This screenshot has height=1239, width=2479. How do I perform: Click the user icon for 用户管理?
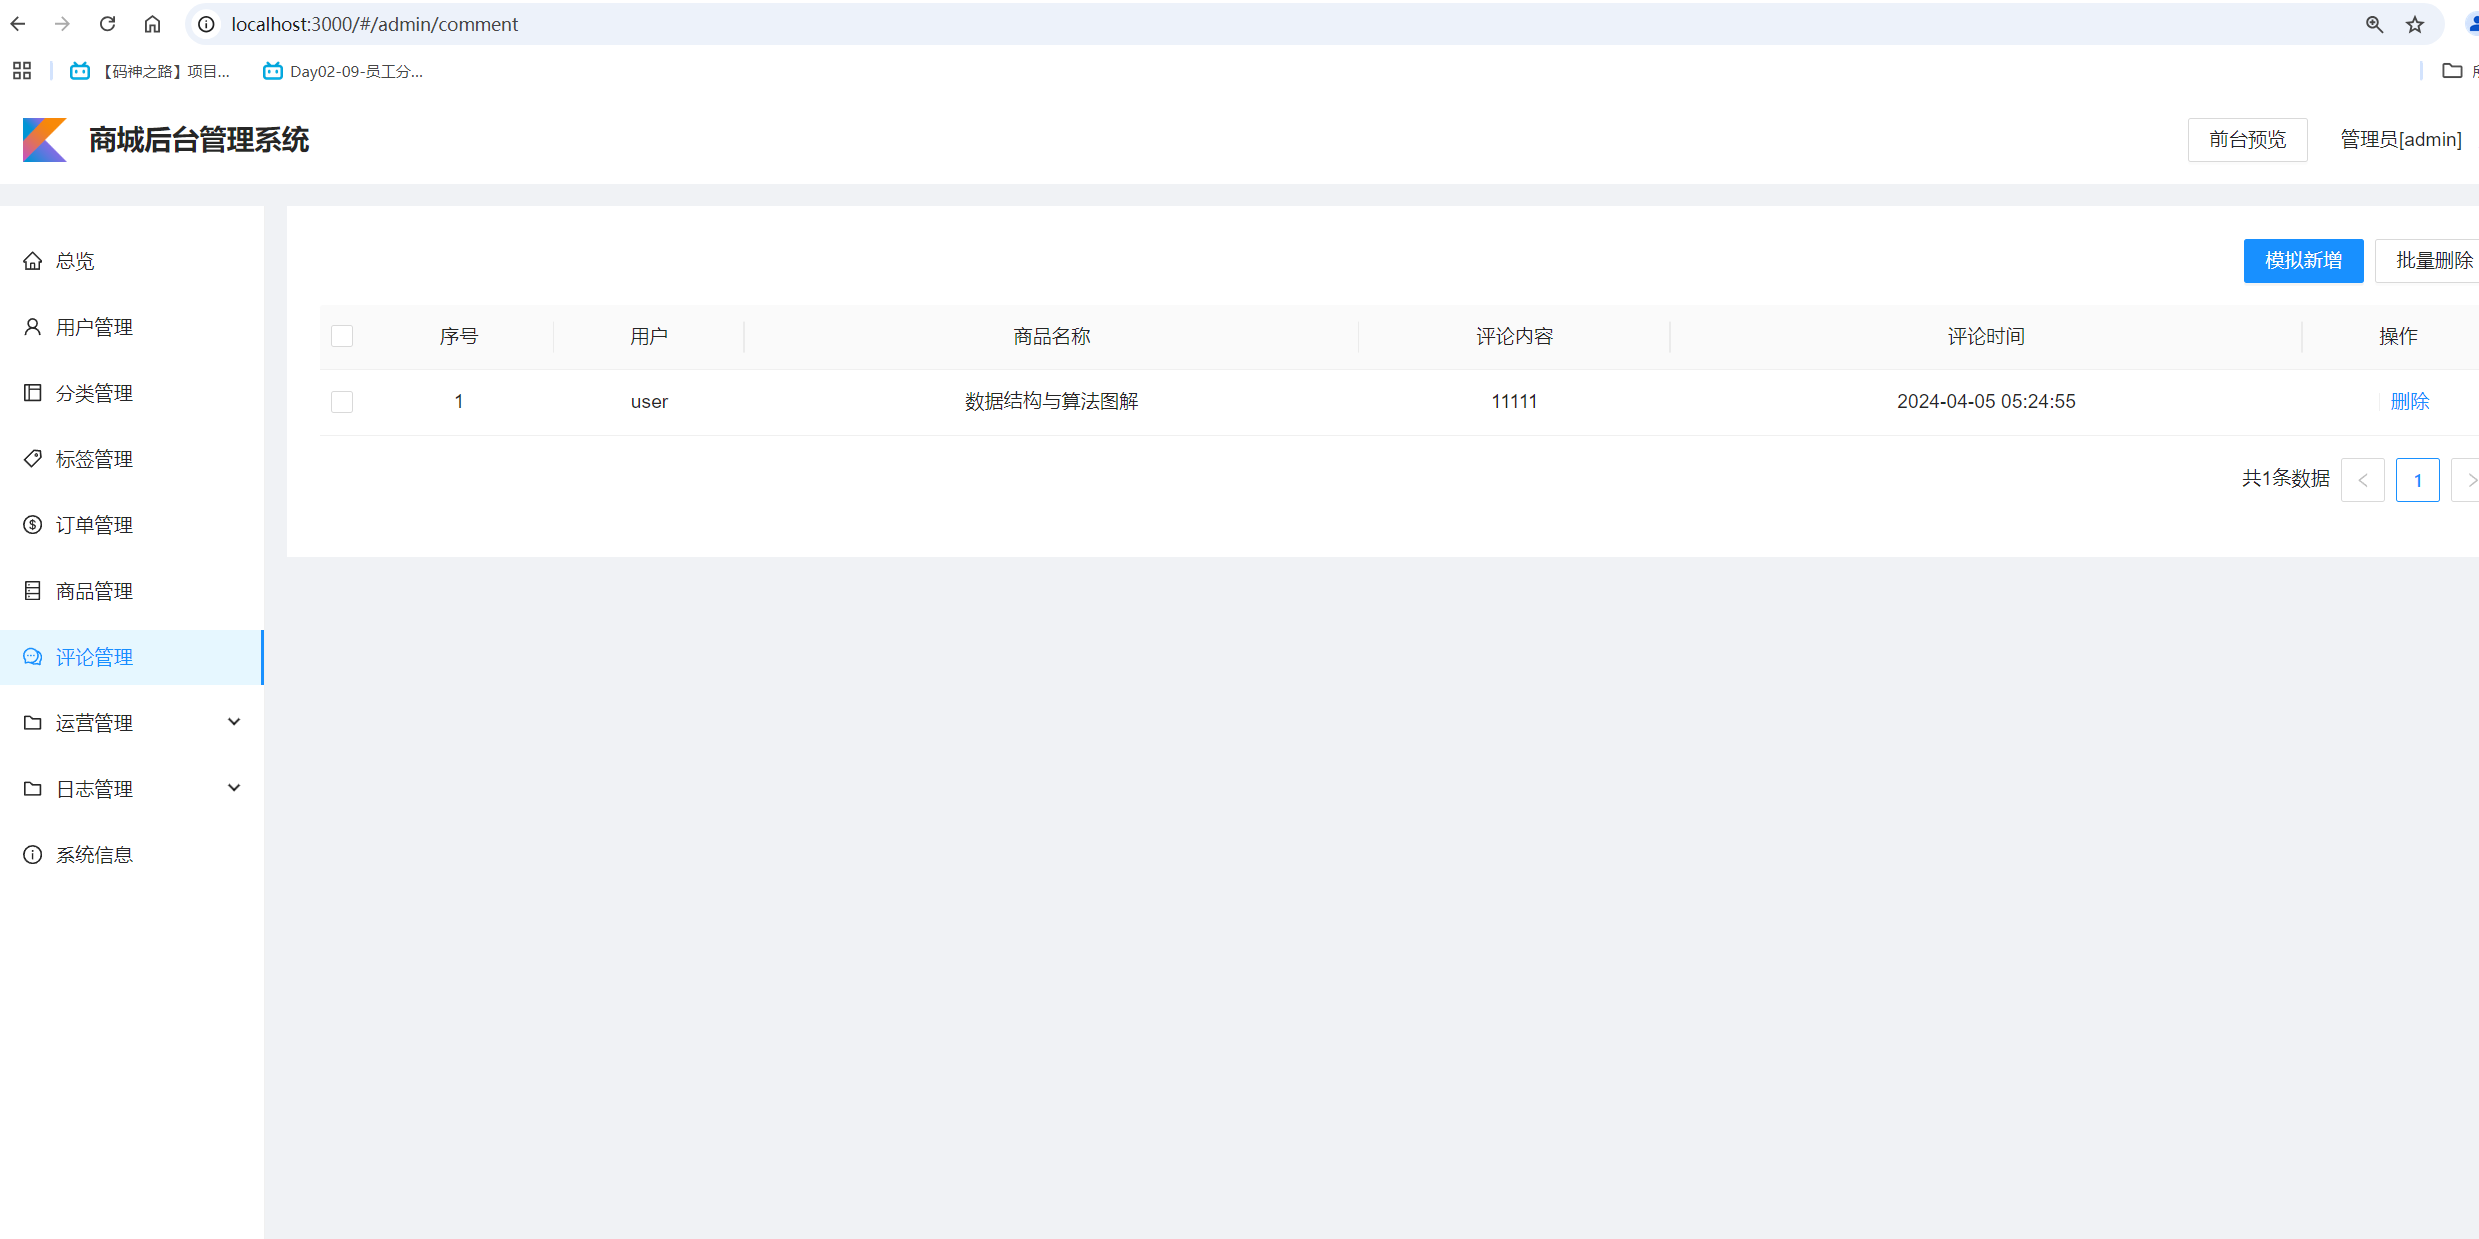pyautogui.click(x=33, y=327)
